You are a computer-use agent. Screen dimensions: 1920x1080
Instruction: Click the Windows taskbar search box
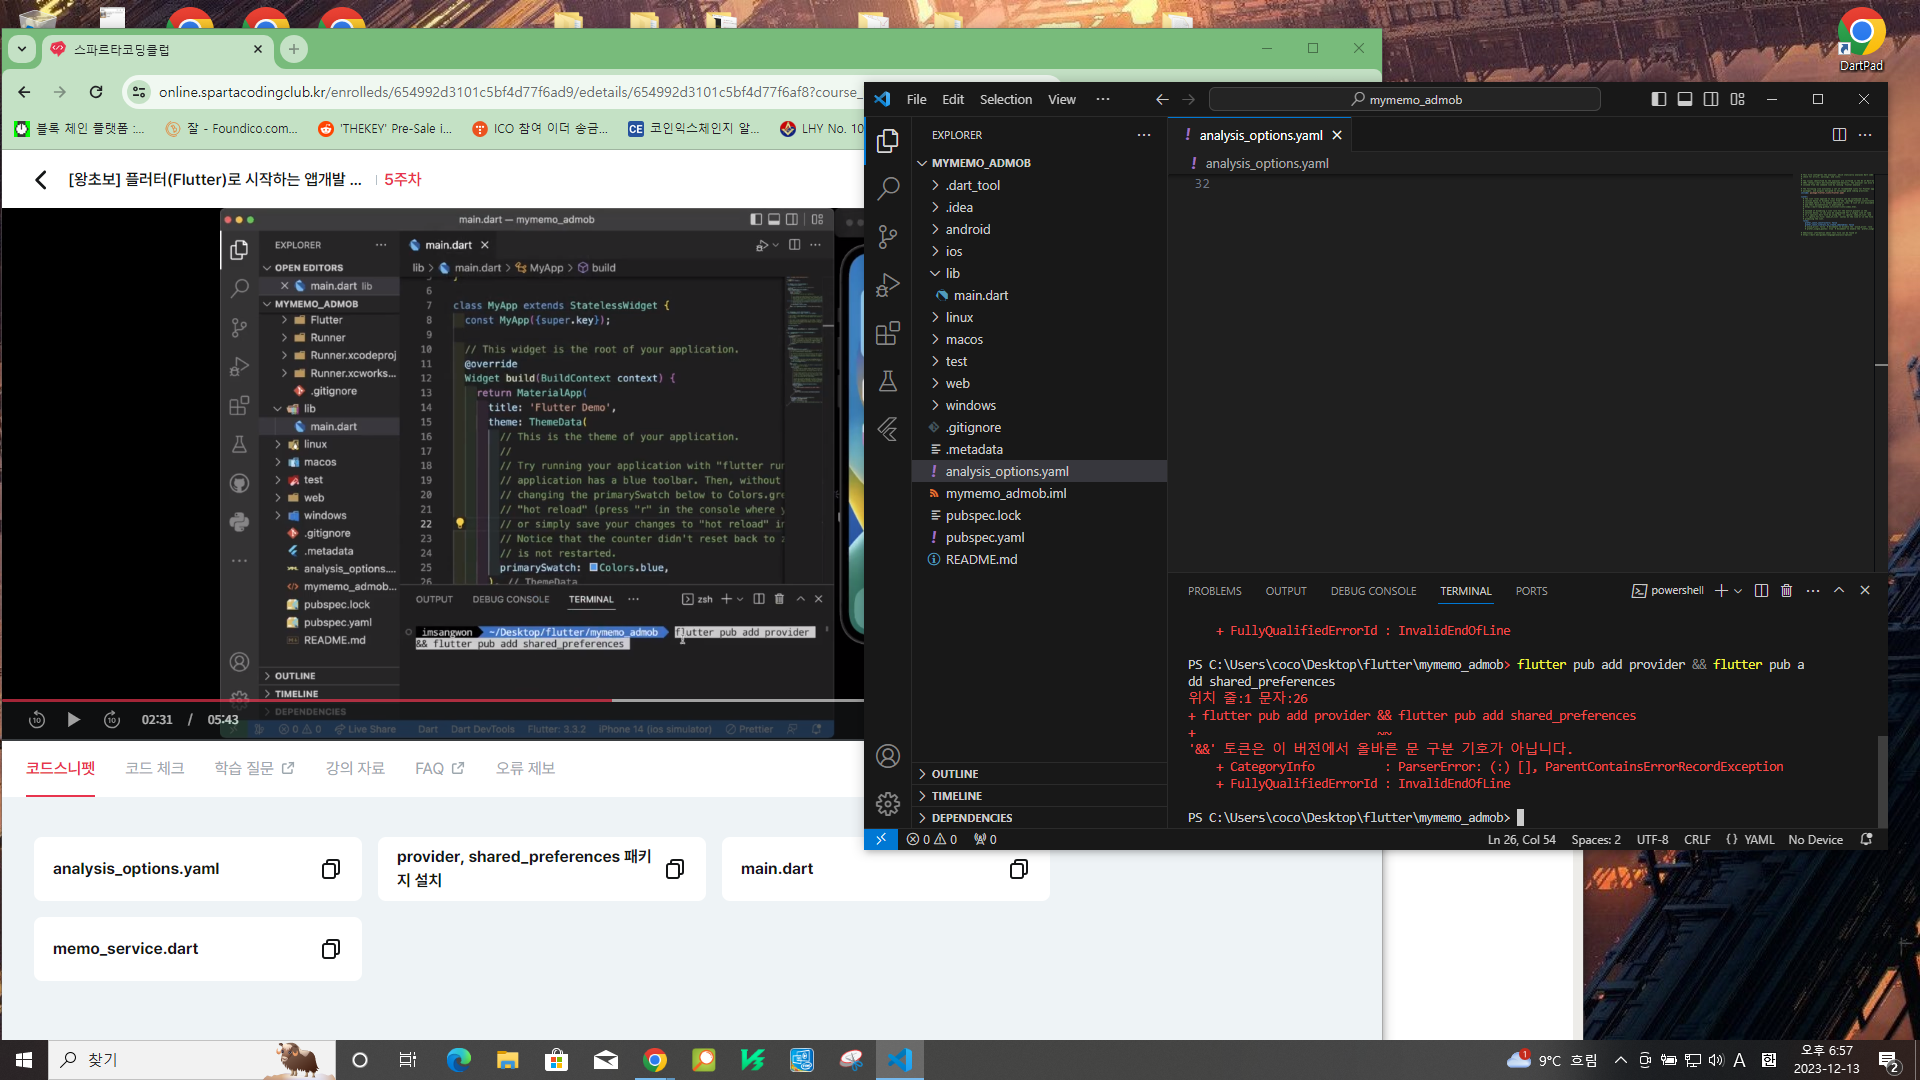[x=190, y=1060]
